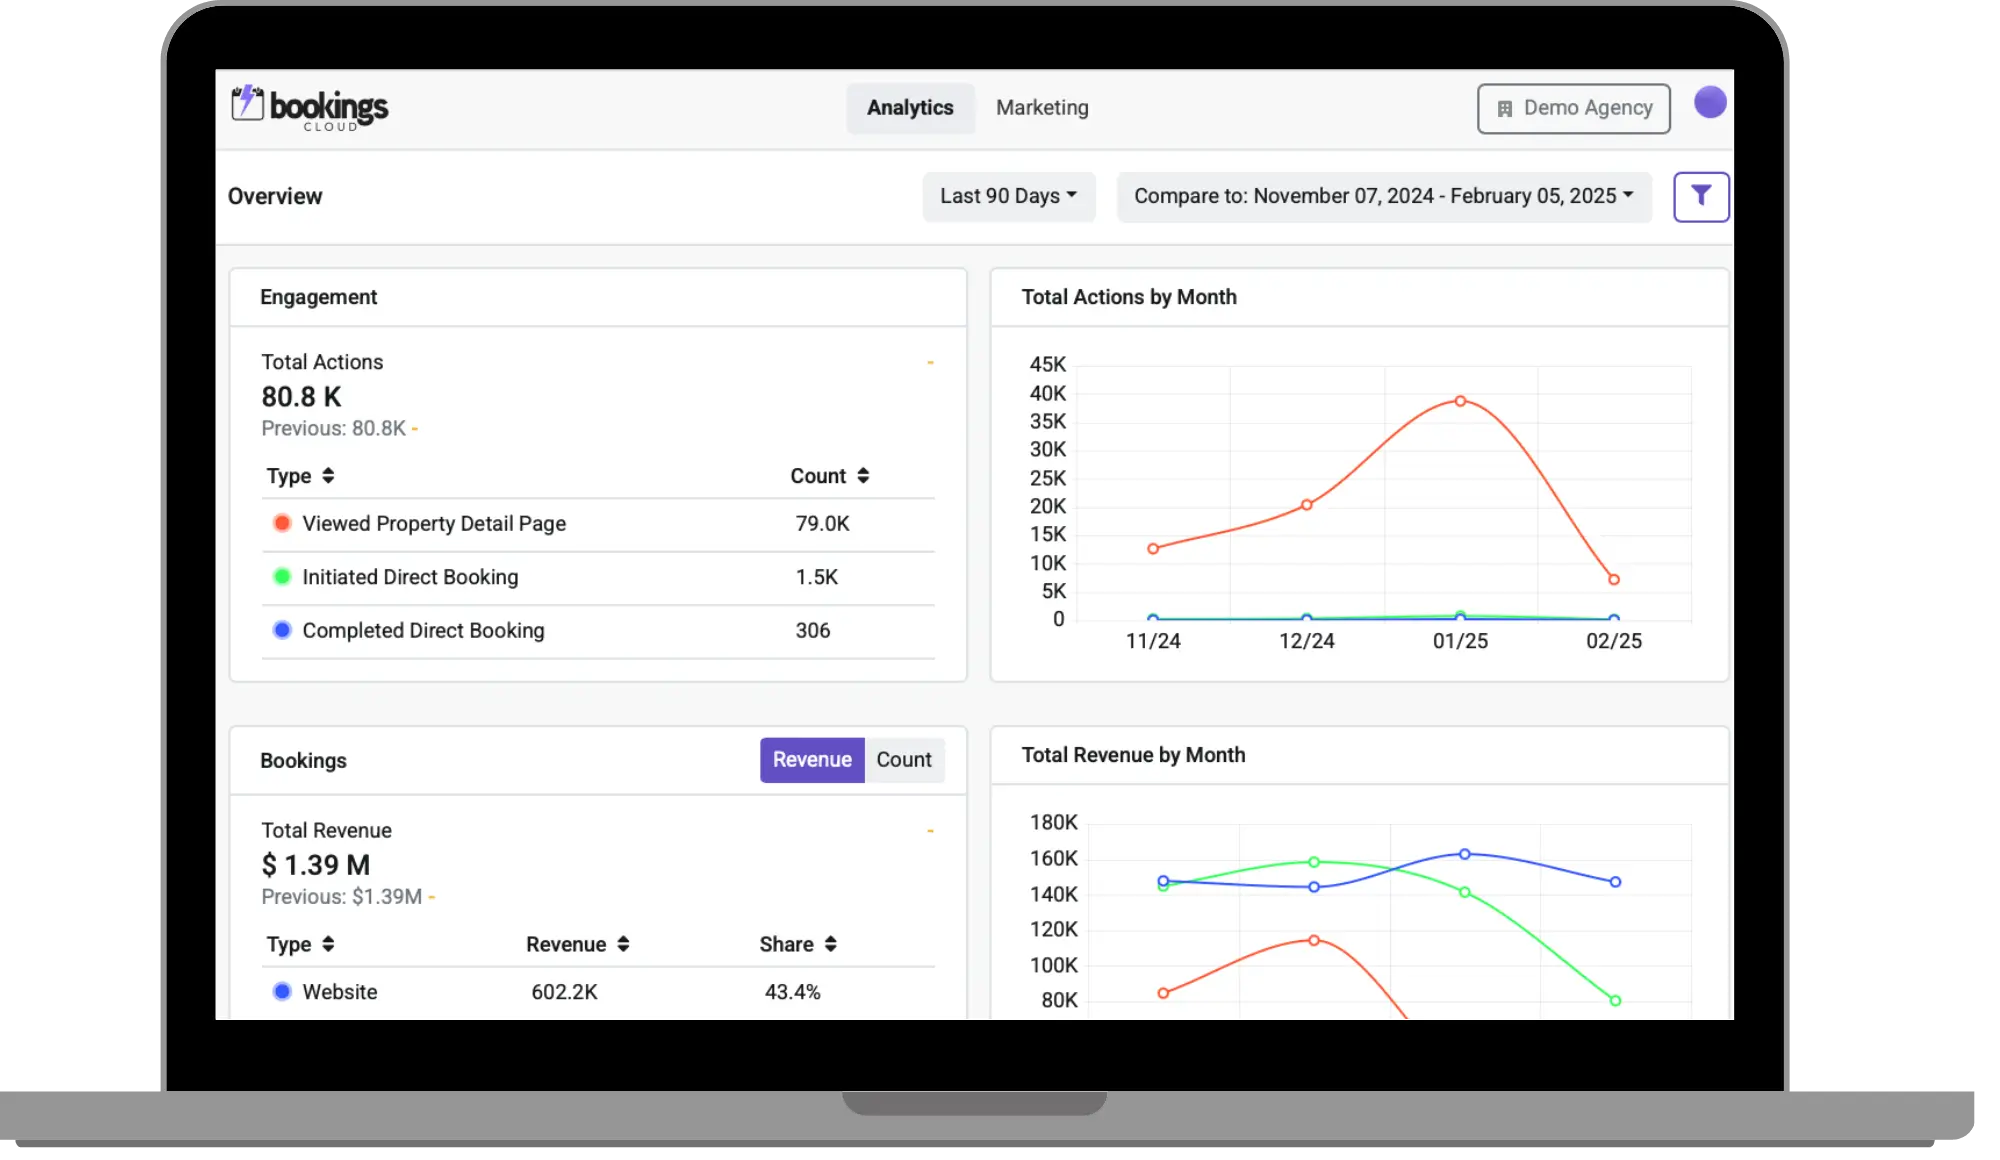Switch to the Analytics tab
The image size is (2000, 1160).
910,108
